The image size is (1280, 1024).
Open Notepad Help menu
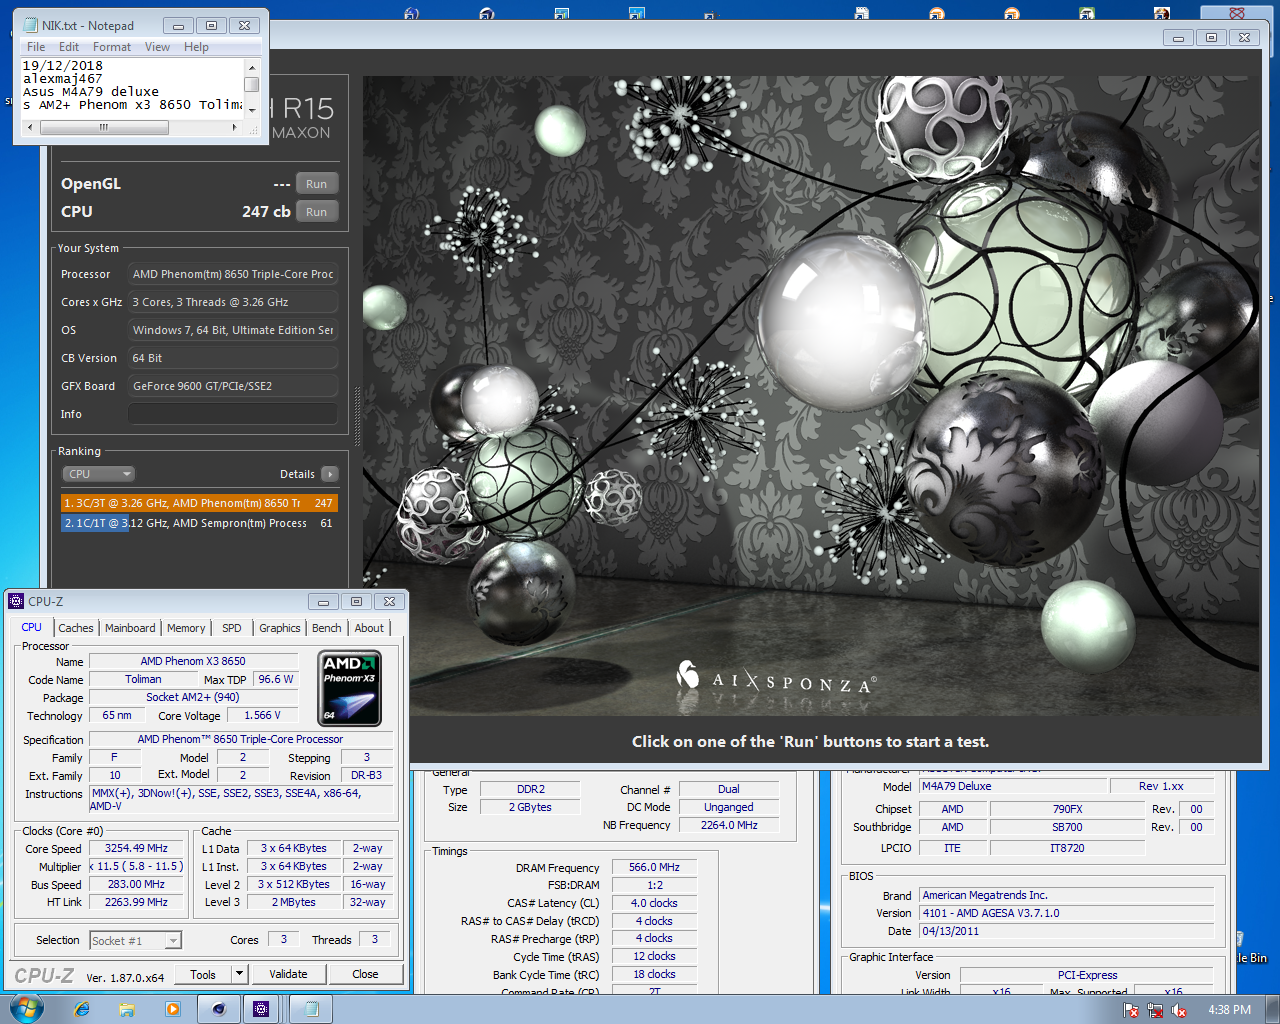coord(196,47)
